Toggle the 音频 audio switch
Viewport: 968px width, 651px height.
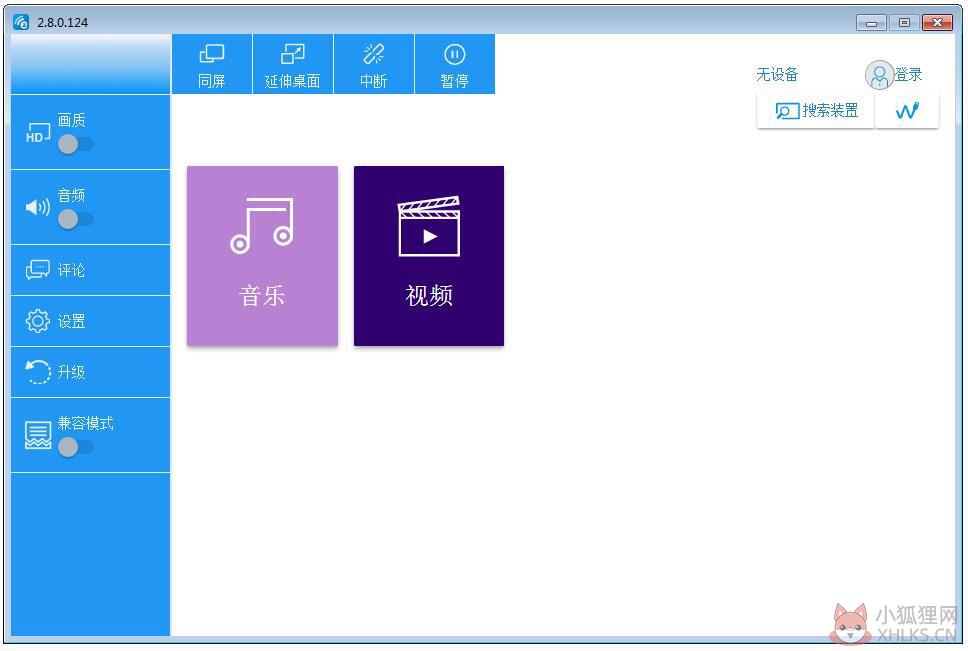click(x=75, y=219)
